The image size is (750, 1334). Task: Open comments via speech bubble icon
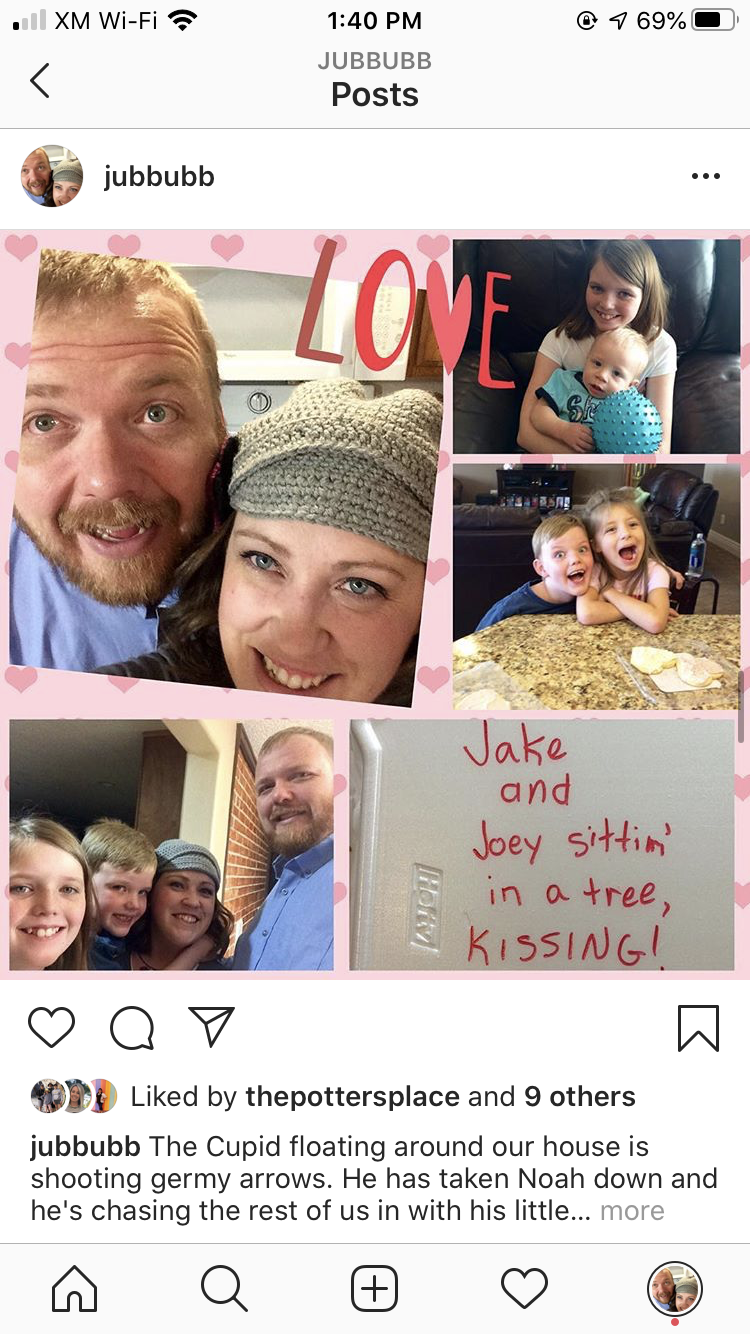point(132,1027)
